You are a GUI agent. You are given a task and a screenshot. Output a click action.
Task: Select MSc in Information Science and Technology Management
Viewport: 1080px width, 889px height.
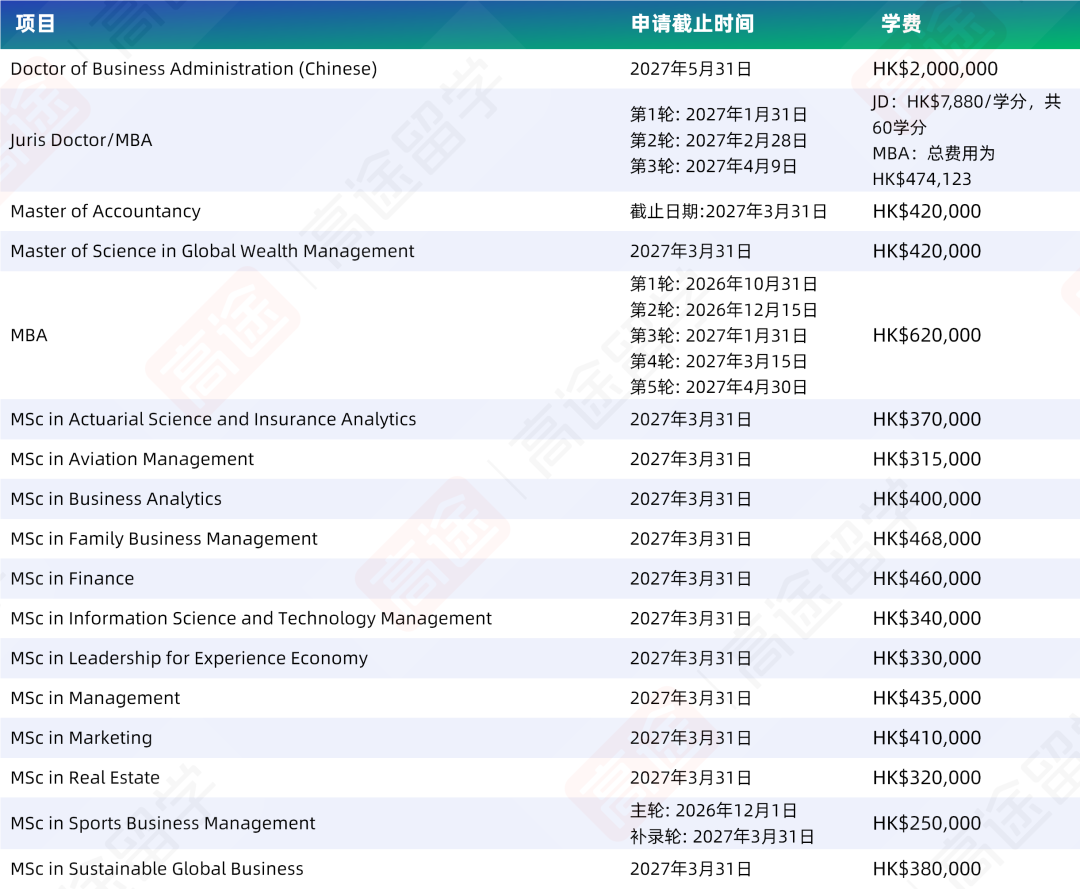[x=251, y=619]
